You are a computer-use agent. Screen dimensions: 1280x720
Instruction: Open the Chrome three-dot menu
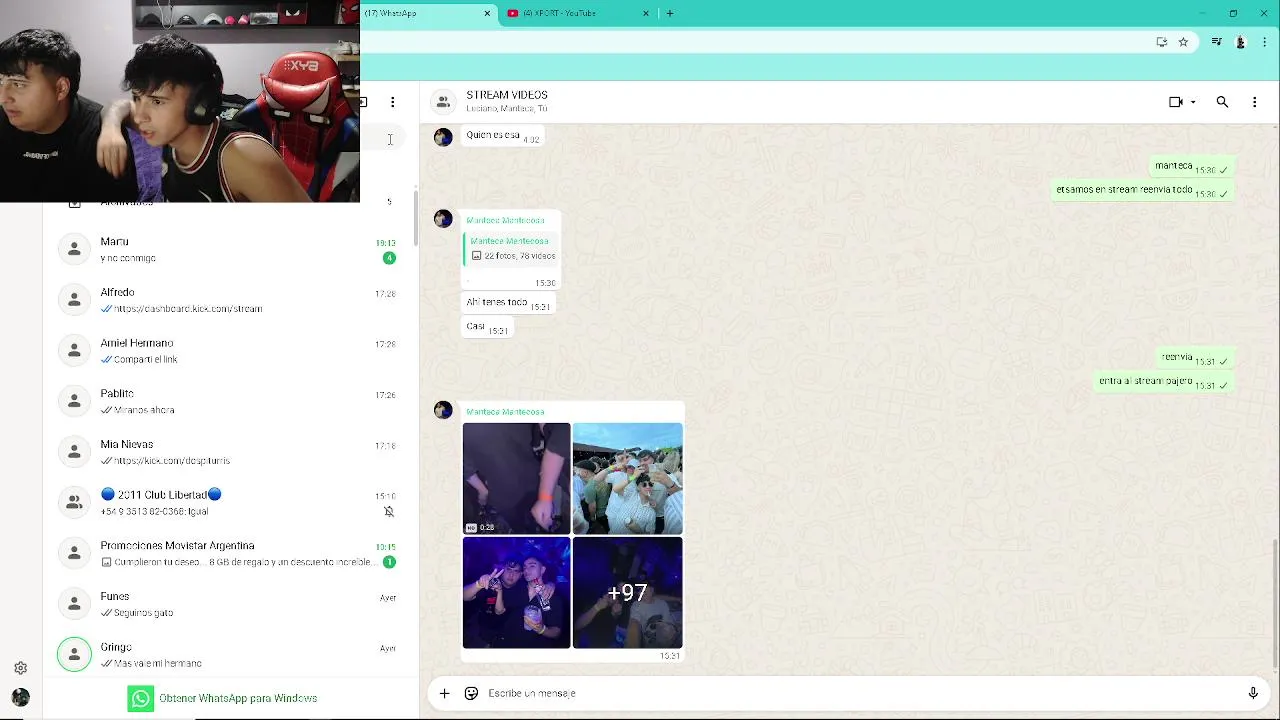click(x=1265, y=42)
